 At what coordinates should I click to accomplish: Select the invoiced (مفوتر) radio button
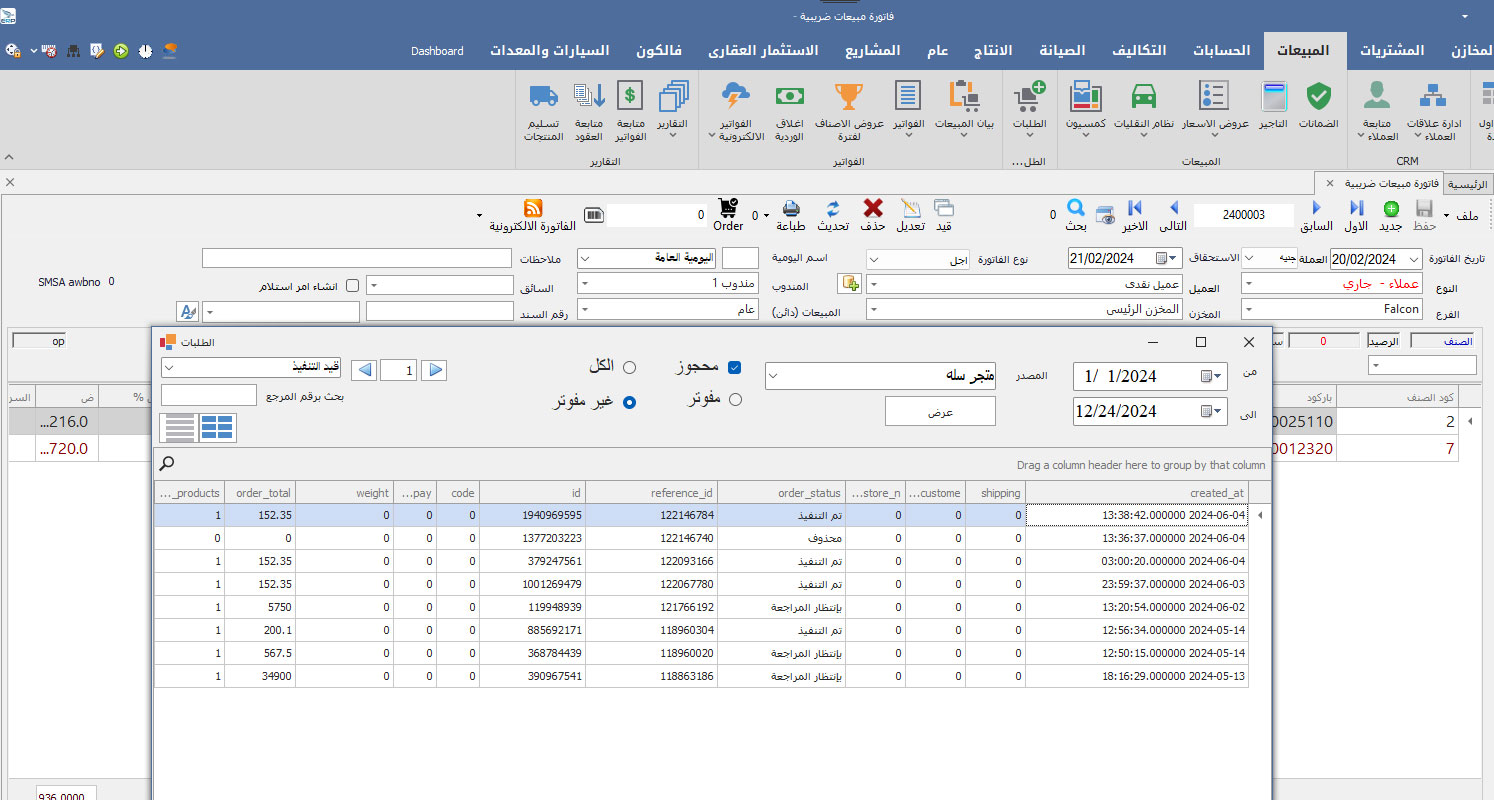pyautogui.click(x=735, y=400)
